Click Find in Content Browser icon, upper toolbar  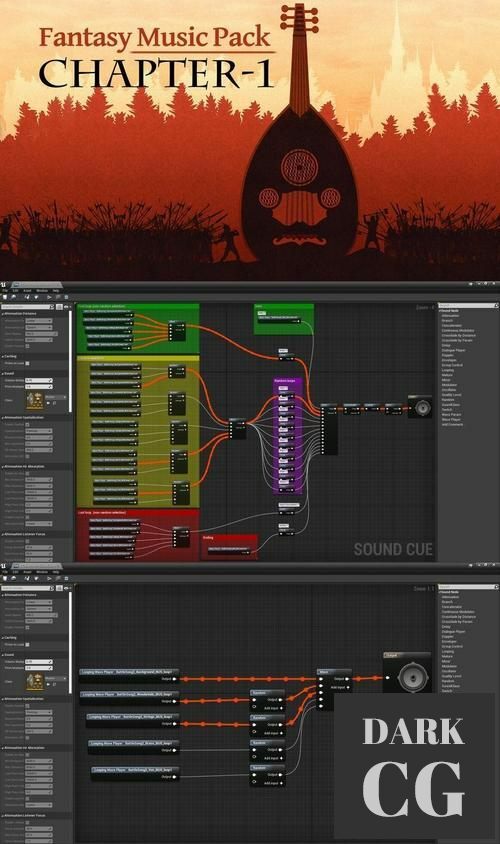[13, 297]
